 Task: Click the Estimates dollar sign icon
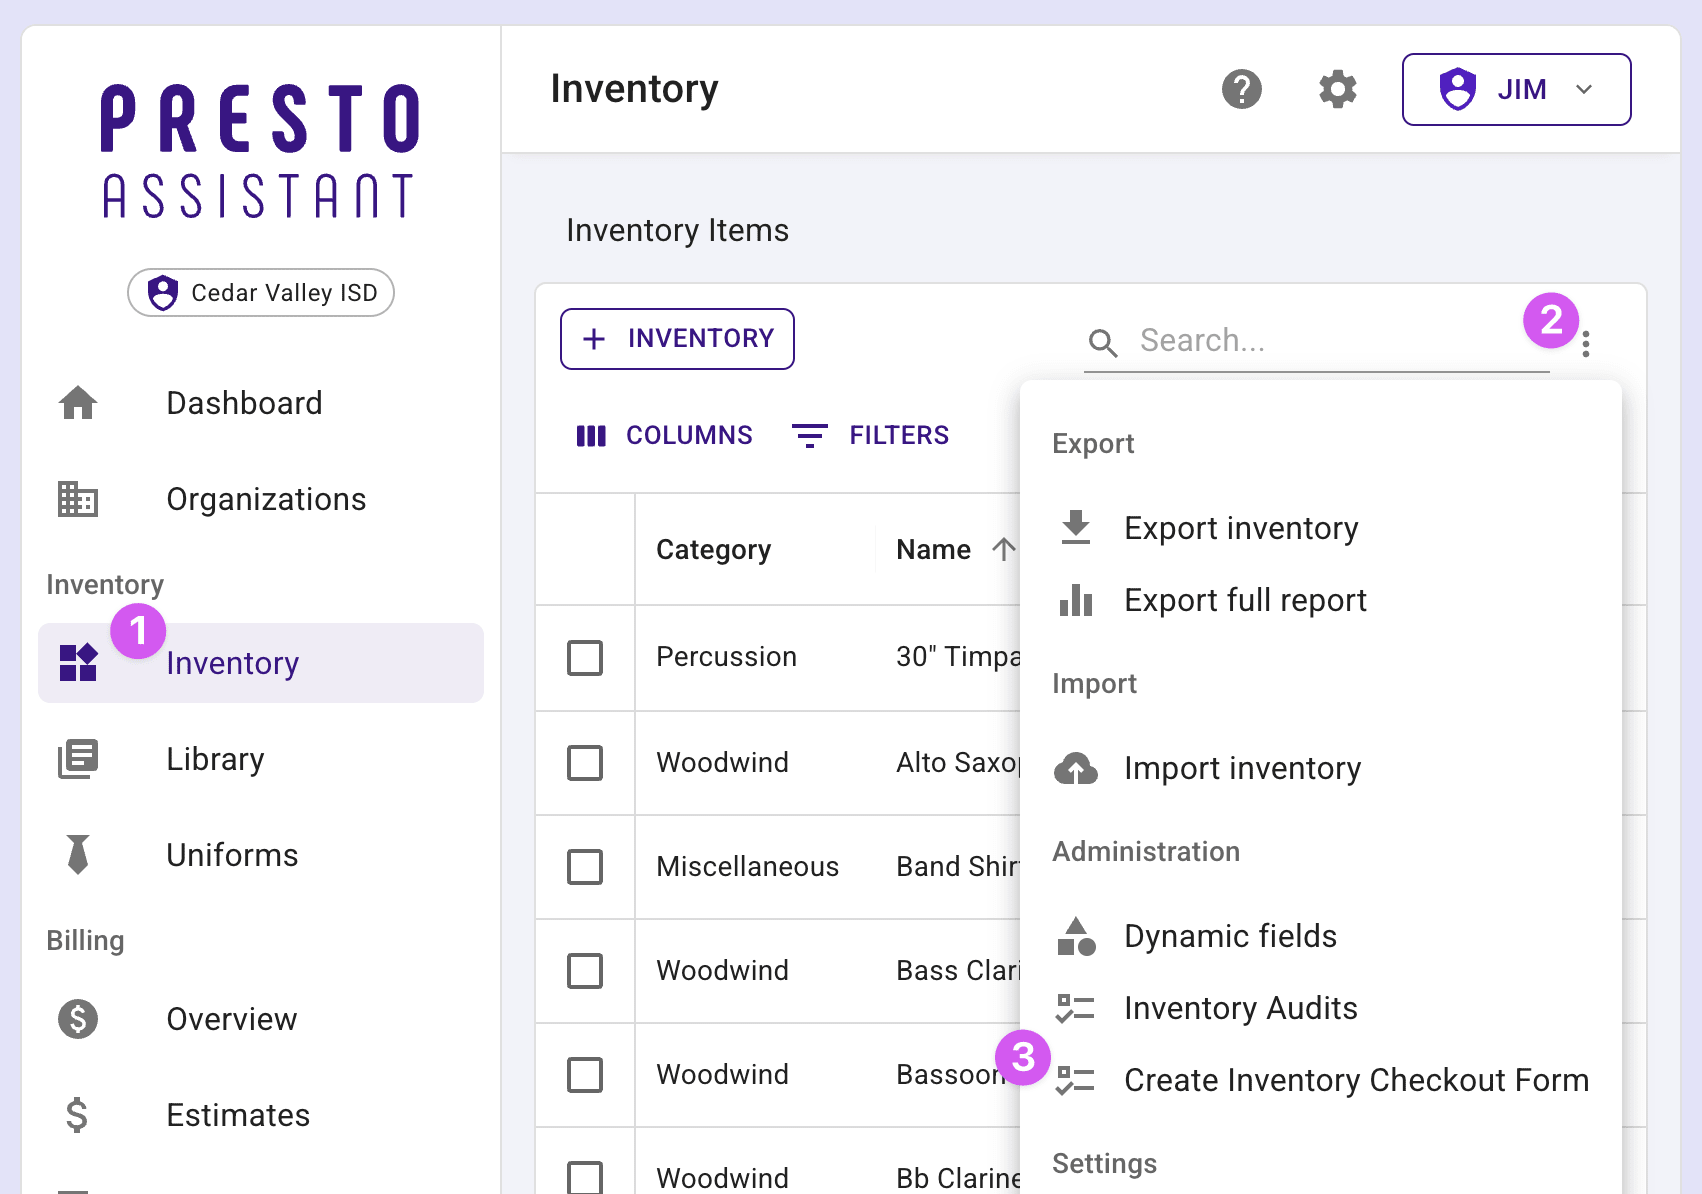78,1115
